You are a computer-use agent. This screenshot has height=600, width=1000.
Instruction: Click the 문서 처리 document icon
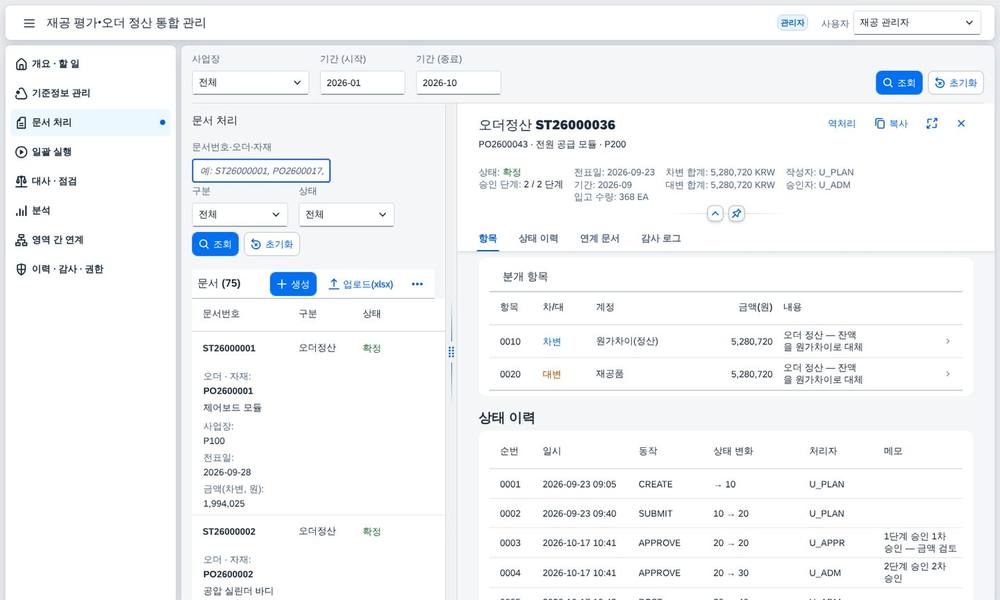pos(21,122)
